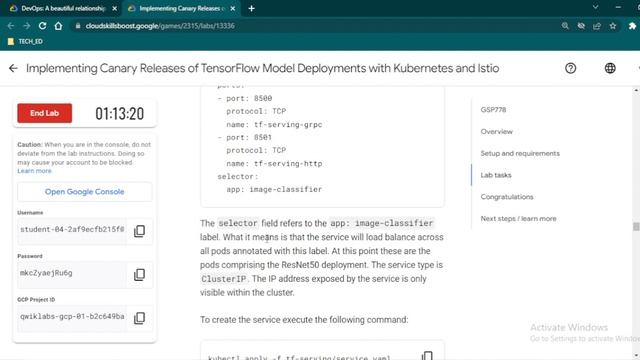
Task: Select the username student-04-2af9ecfb215f text
Action: (x=72, y=229)
